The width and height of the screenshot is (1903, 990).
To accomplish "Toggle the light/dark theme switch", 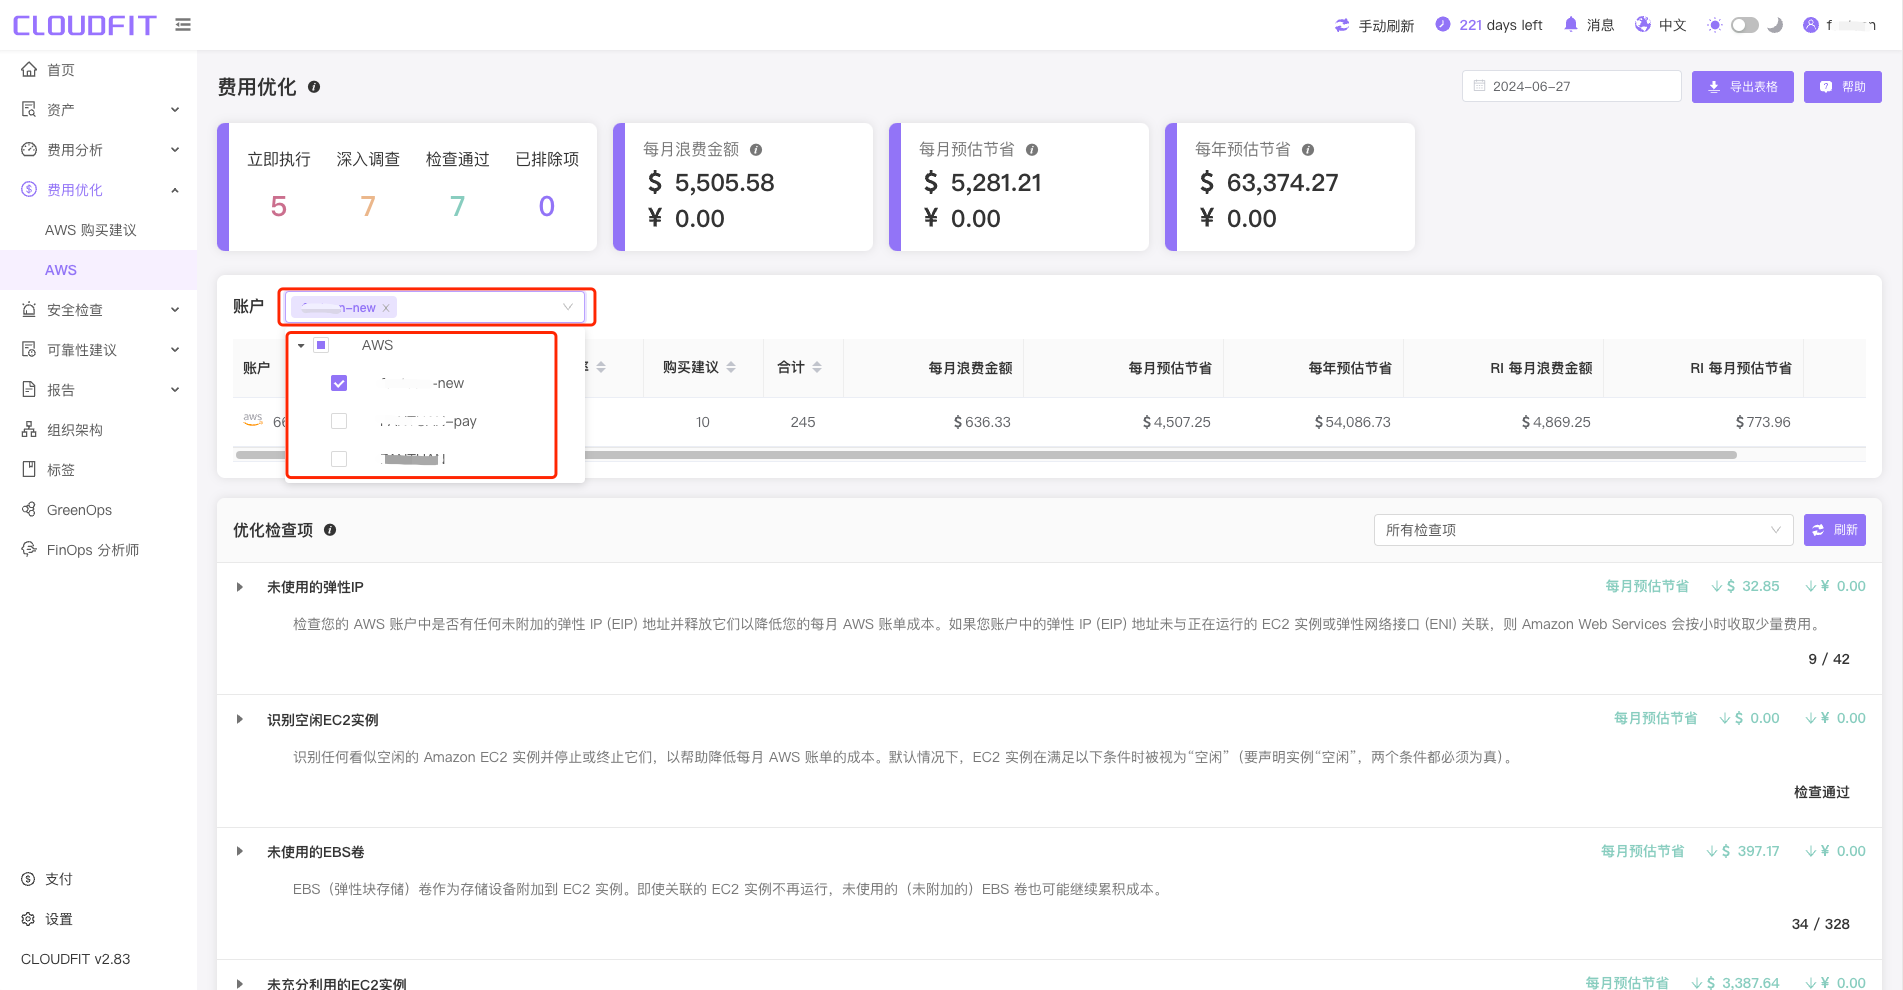I will click(1745, 25).
